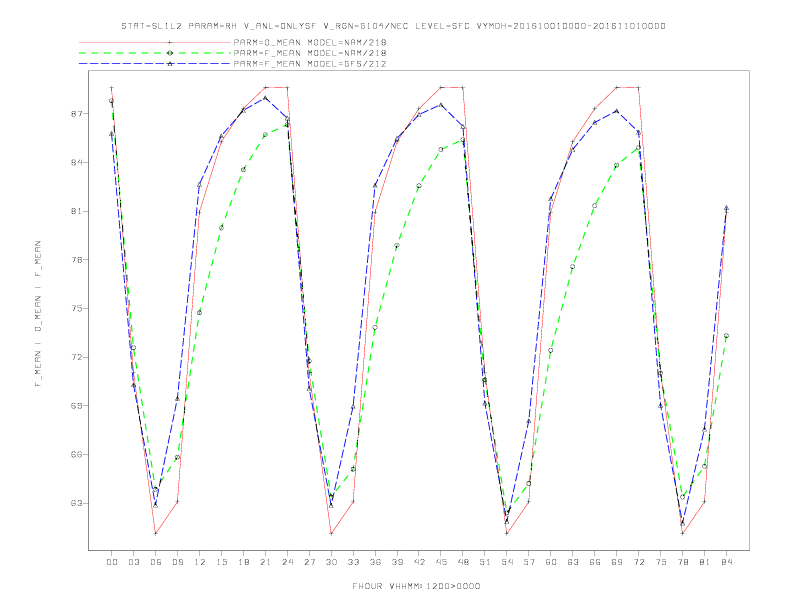Click x-axis forecast hour label 84

pyautogui.click(x=726, y=562)
